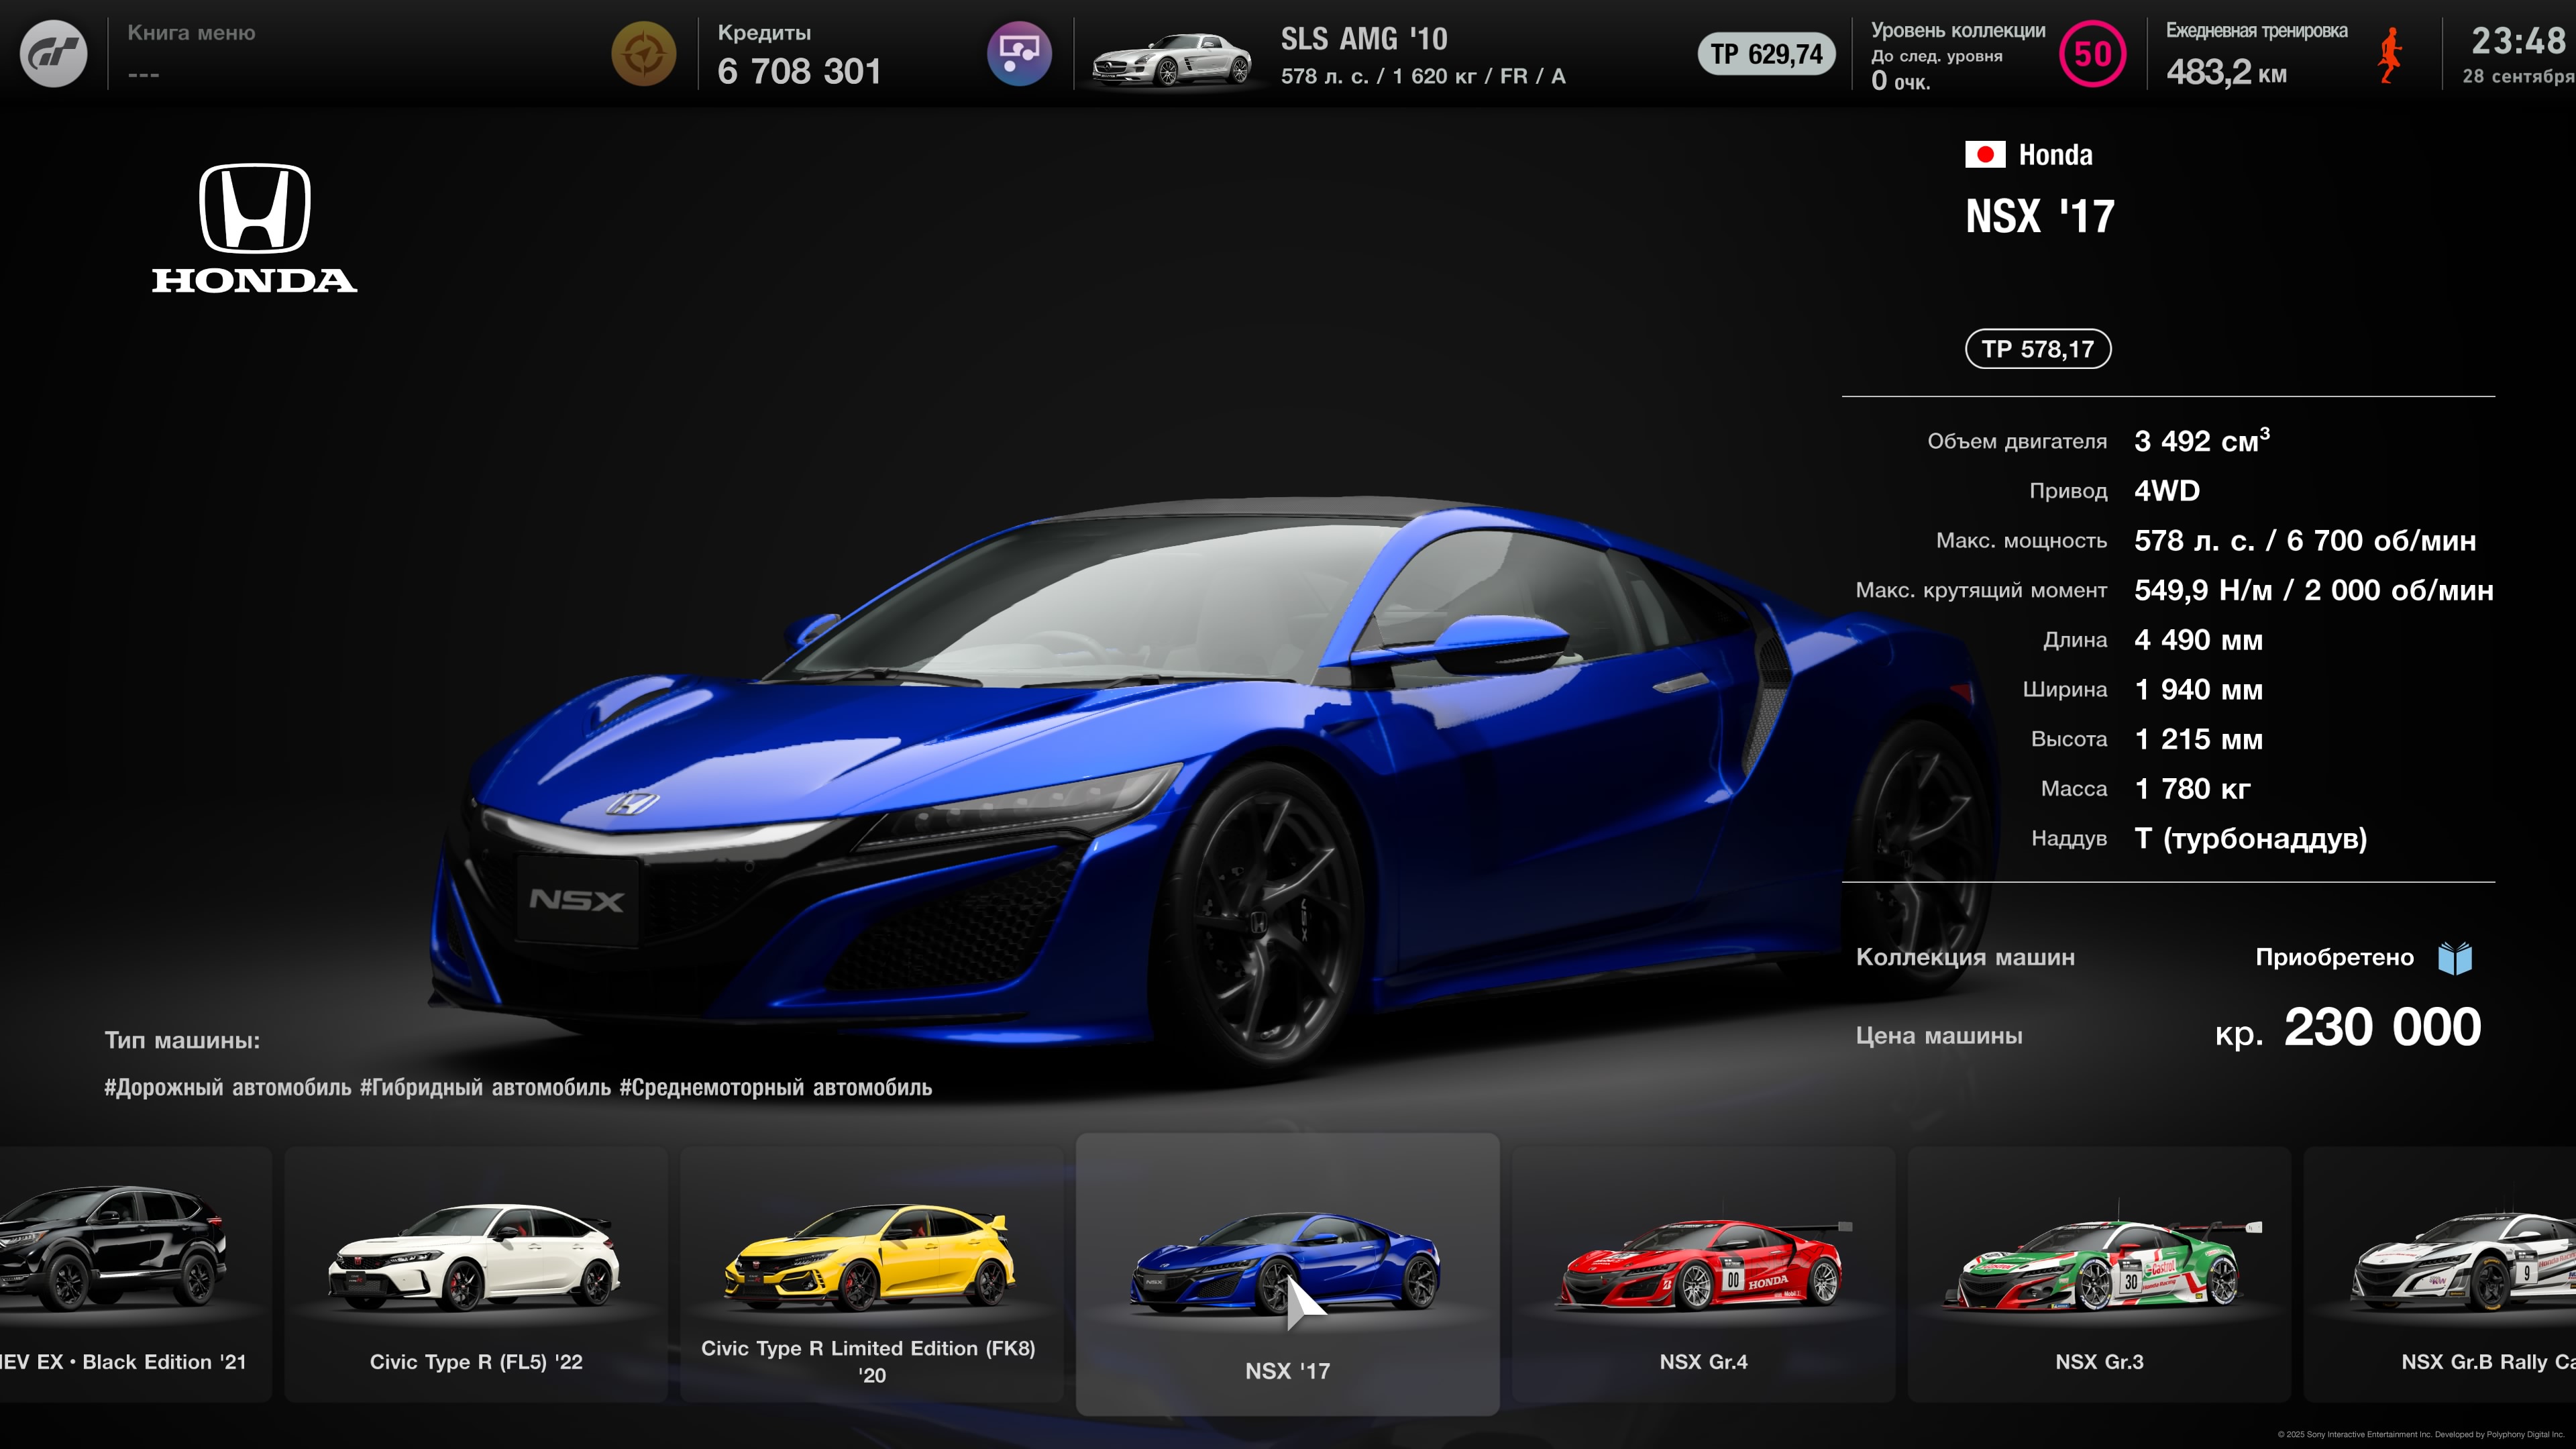Click the blue car collection book icon
Viewport: 2576px width, 1449px height.
pos(2454,958)
